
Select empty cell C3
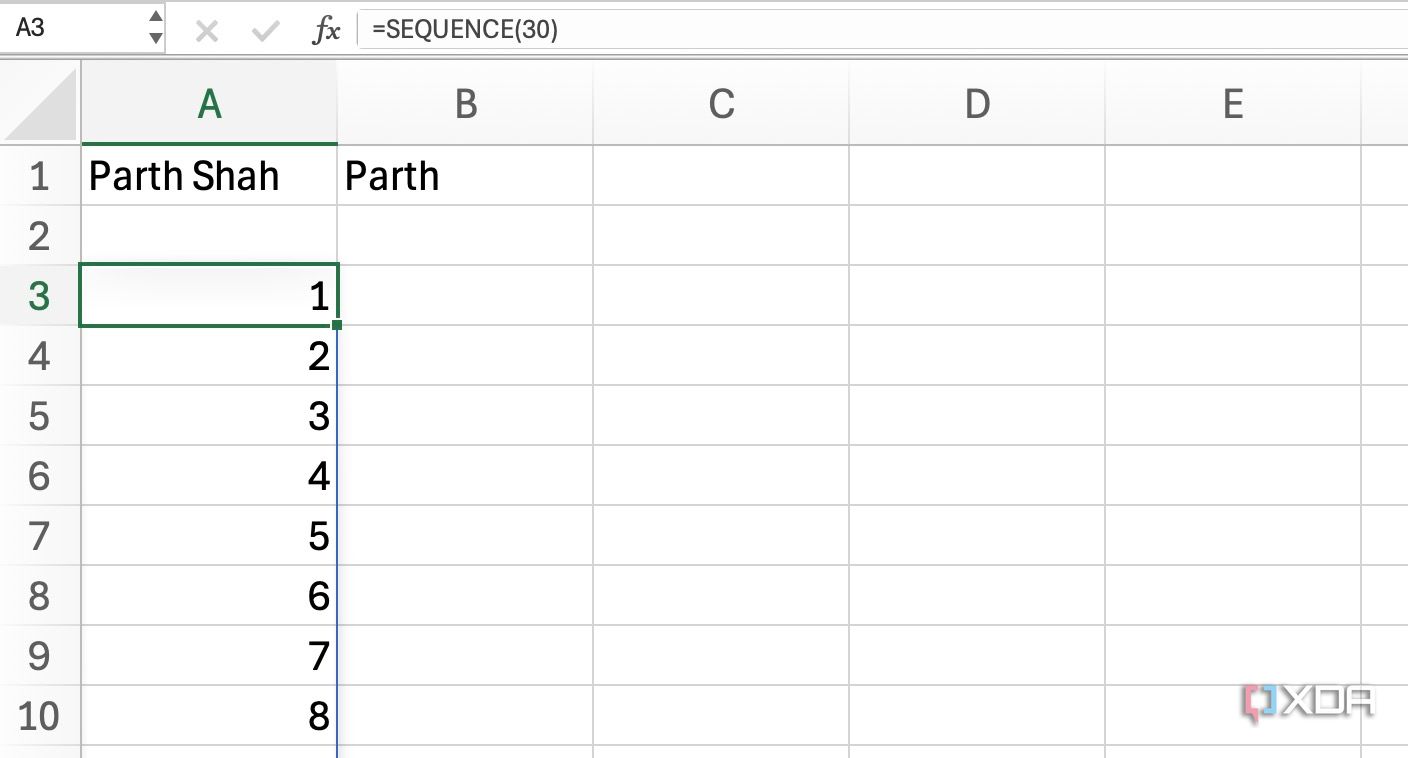pos(721,296)
